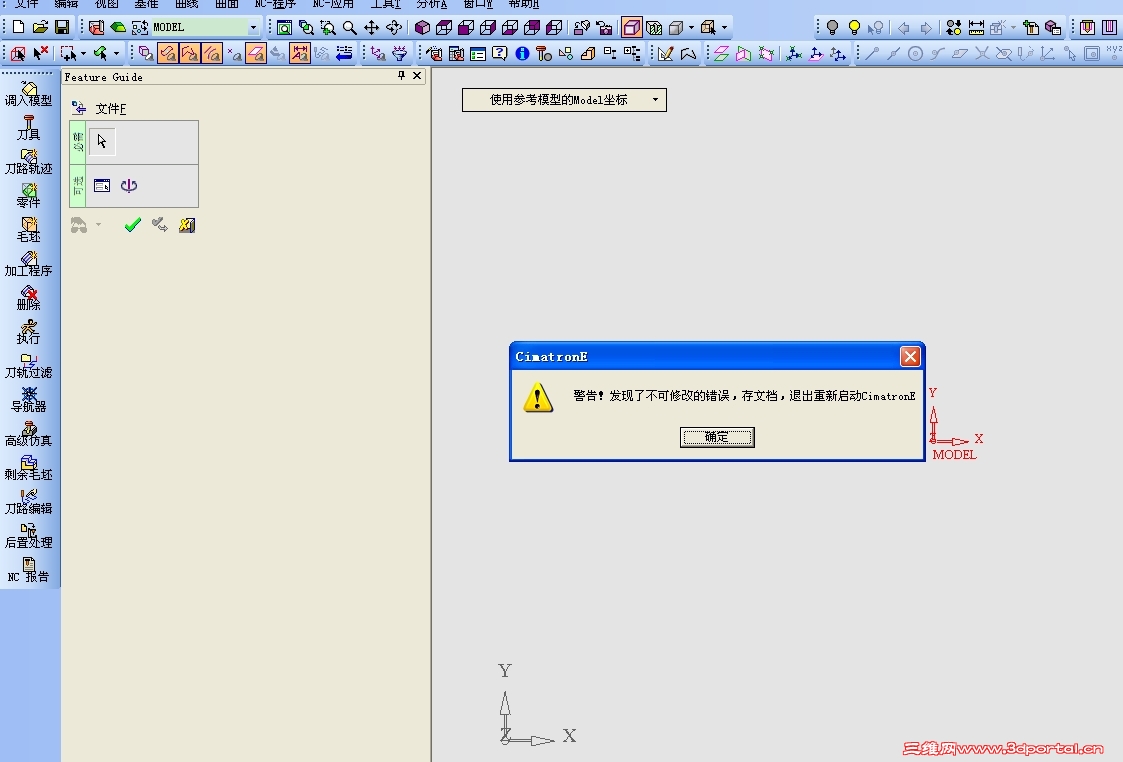
Task: Click the yellow cancel icon in Feature Guide
Action: [x=187, y=226]
